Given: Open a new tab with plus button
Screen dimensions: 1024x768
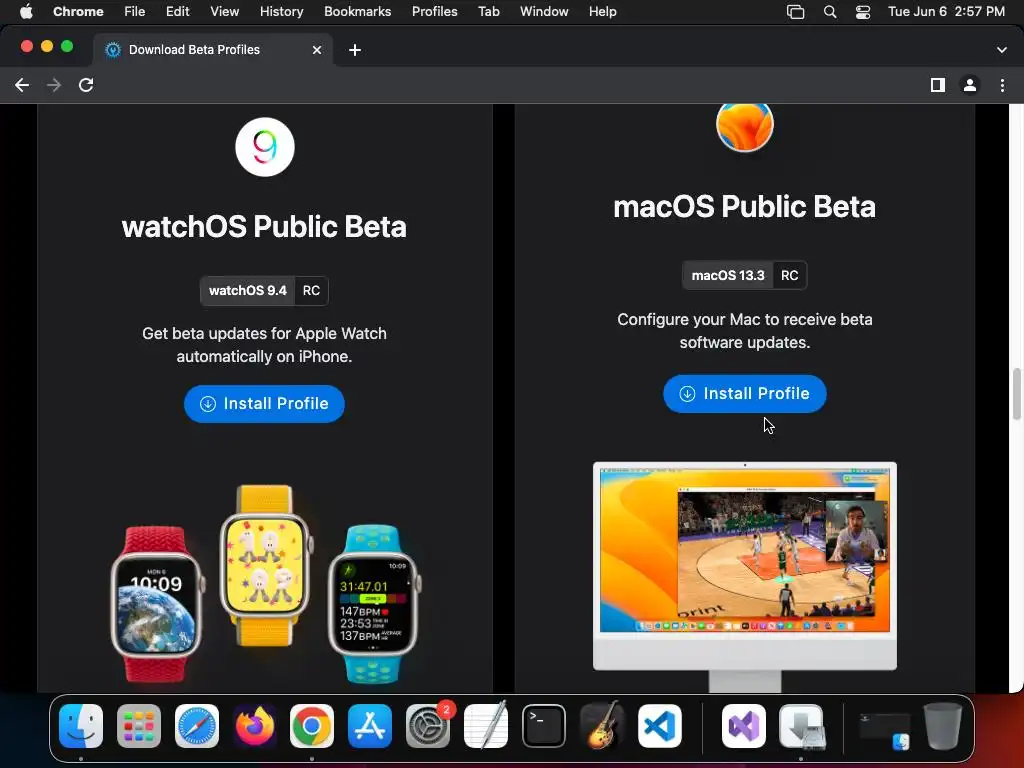Looking at the screenshot, I should [x=355, y=50].
